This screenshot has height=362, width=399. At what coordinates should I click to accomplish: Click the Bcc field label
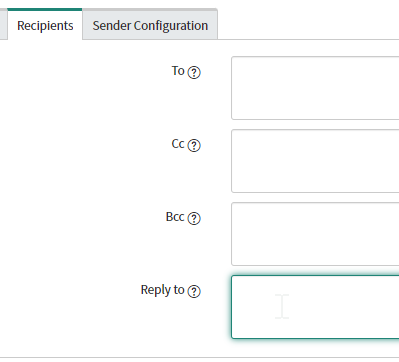(175, 217)
